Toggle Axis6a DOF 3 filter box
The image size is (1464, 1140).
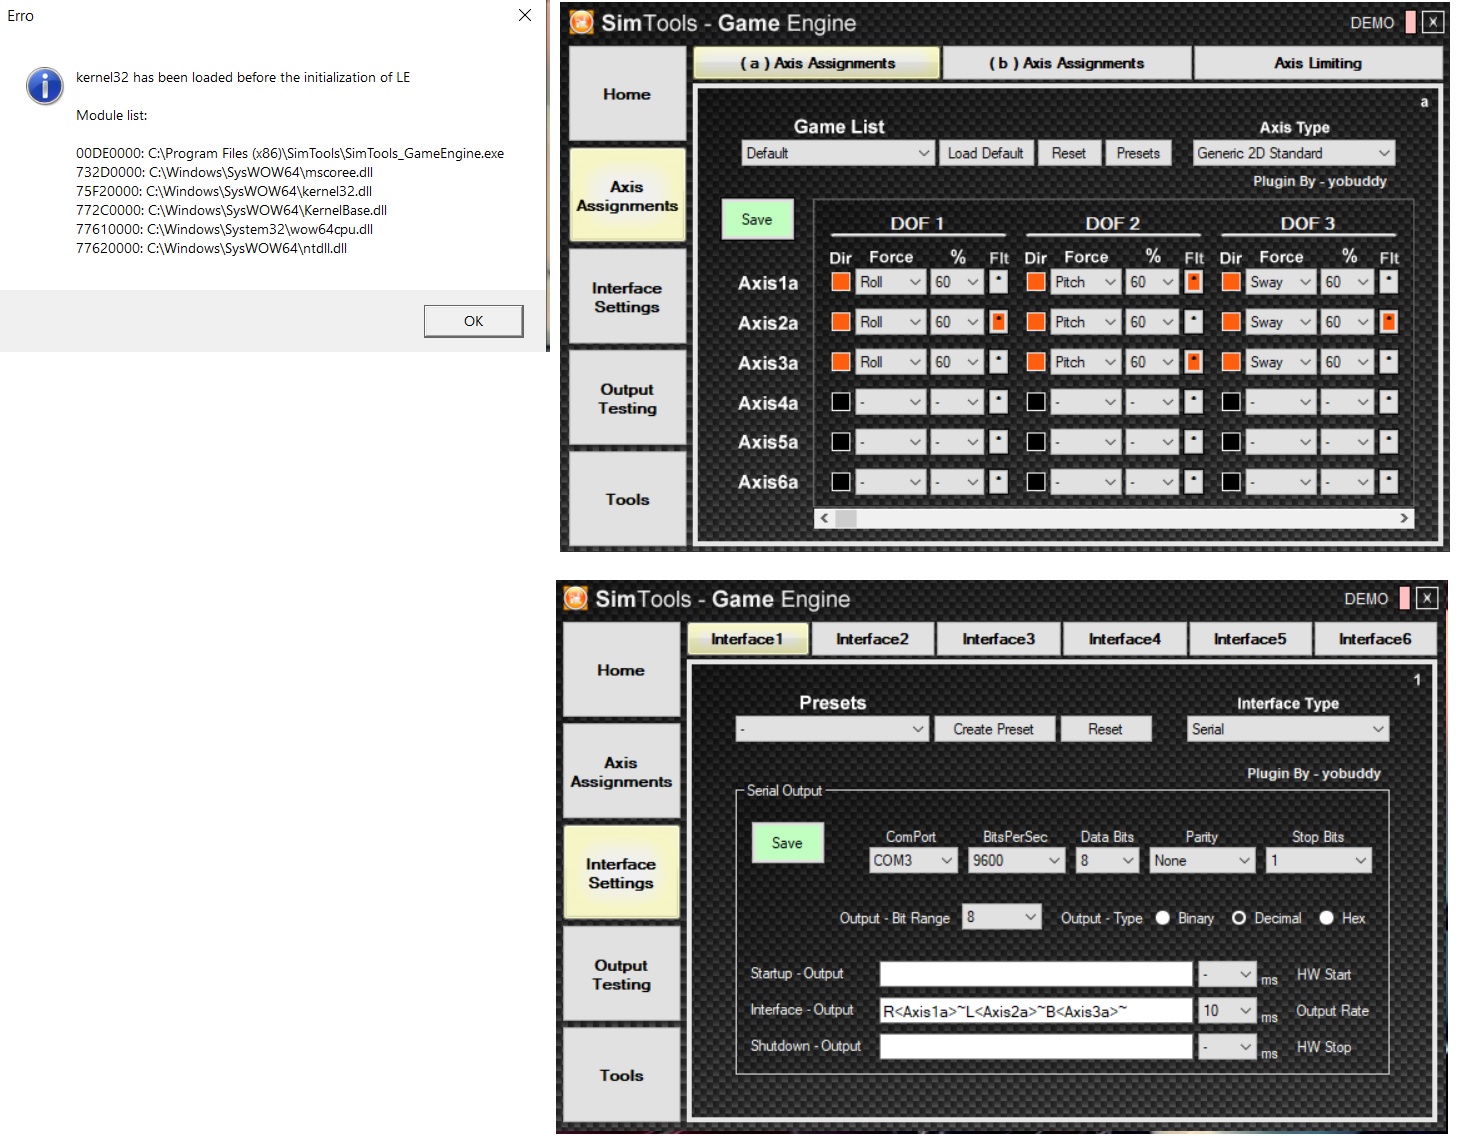[x=1388, y=482]
